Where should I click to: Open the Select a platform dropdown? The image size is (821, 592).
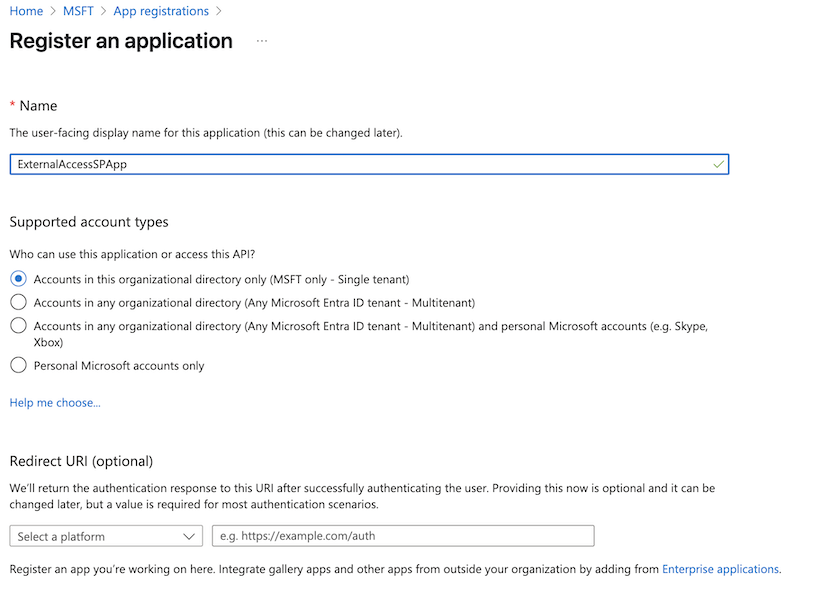tap(106, 536)
